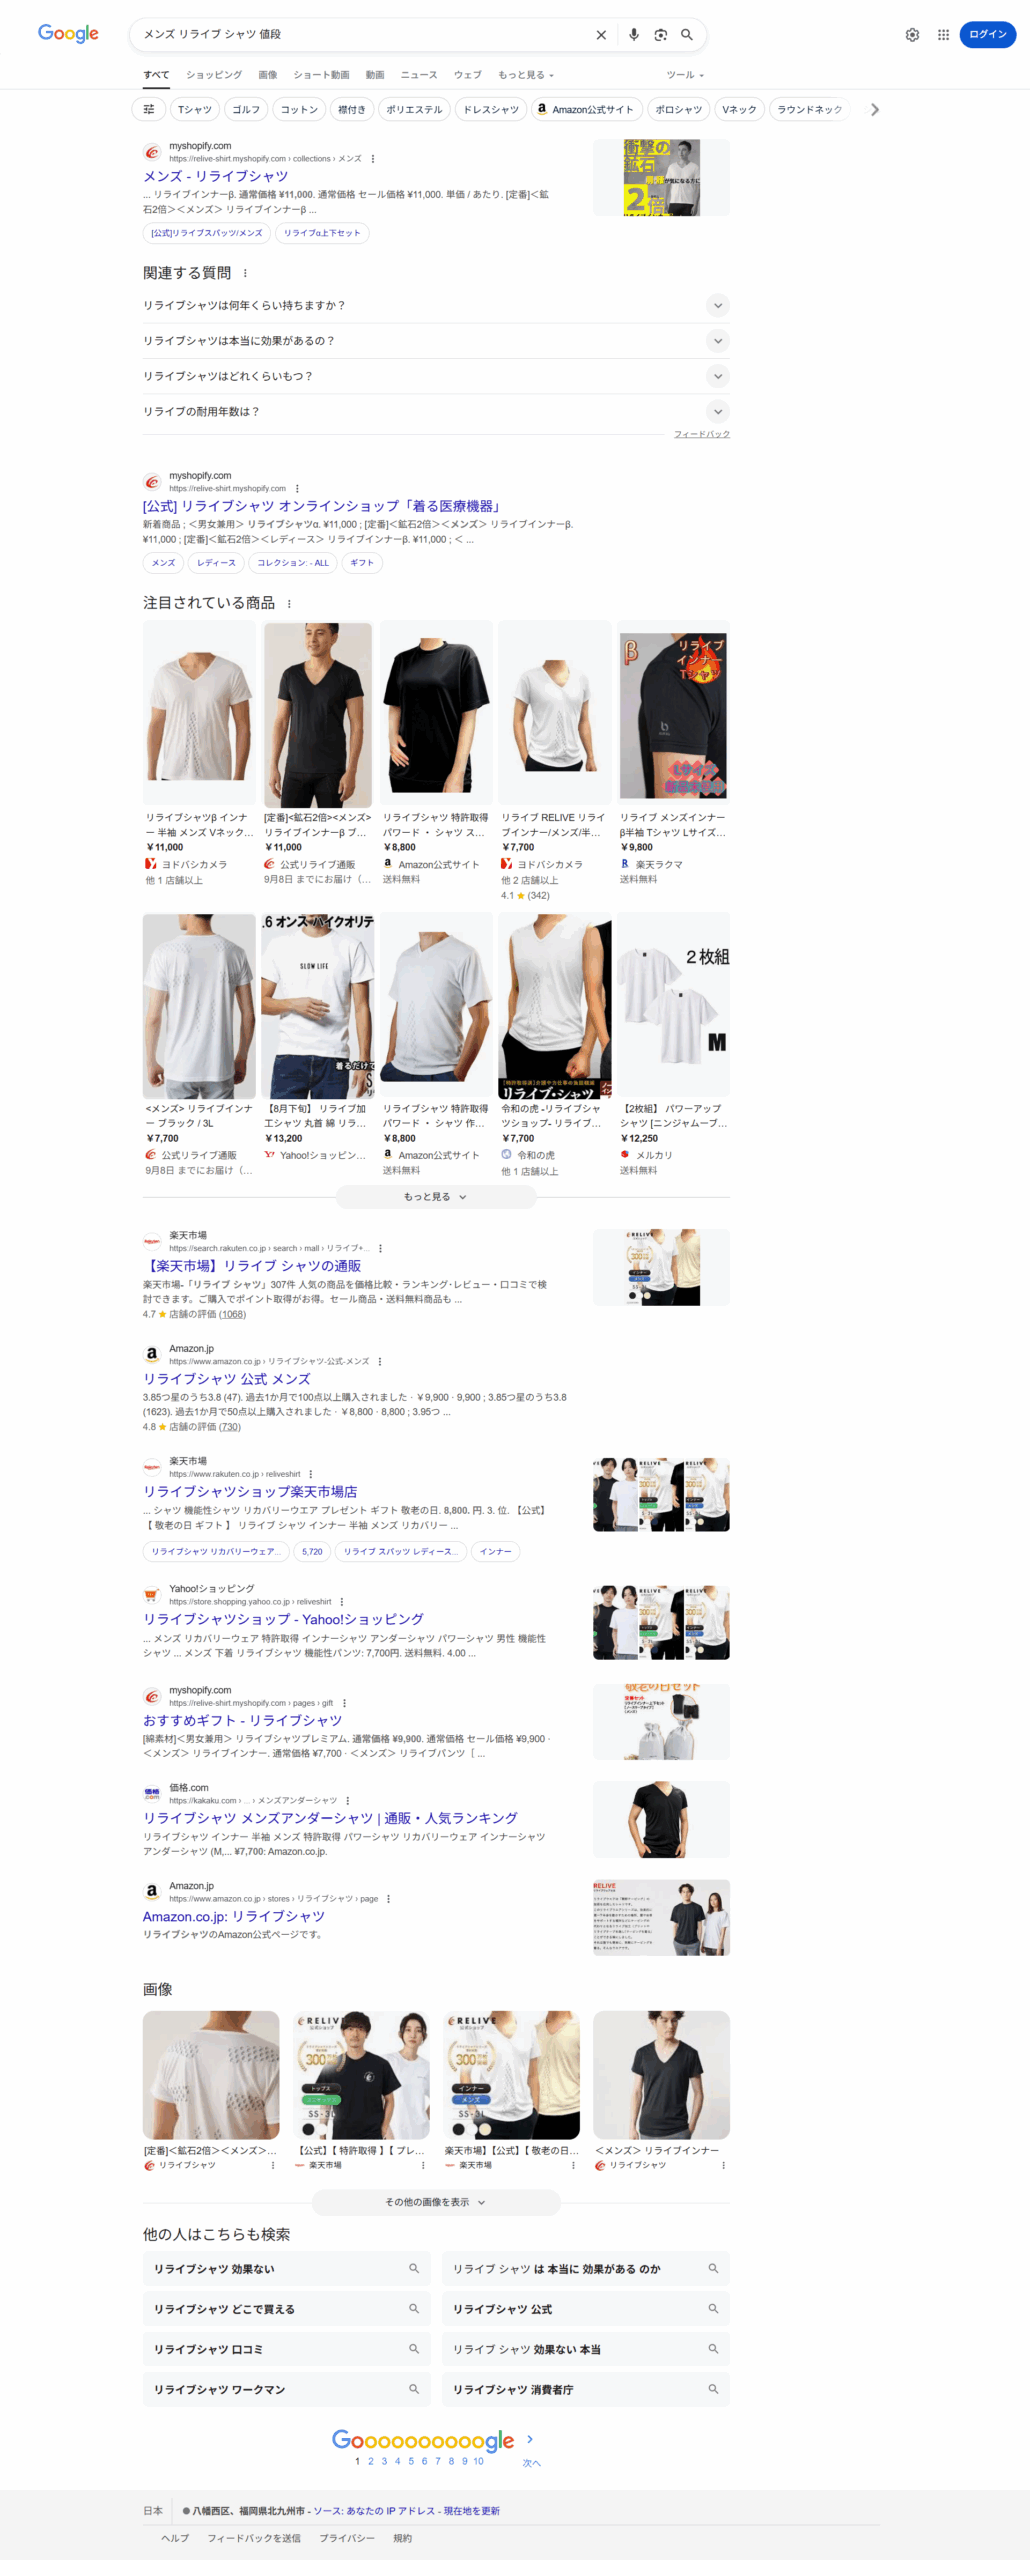Select the Vネック filter chip
The height and width of the screenshot is (2560, 1030).
click(x=739, y=109)
